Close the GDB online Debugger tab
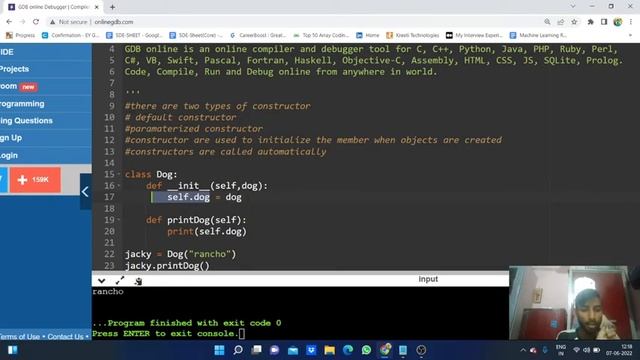640x360 pixels. (x=97, y=7)
